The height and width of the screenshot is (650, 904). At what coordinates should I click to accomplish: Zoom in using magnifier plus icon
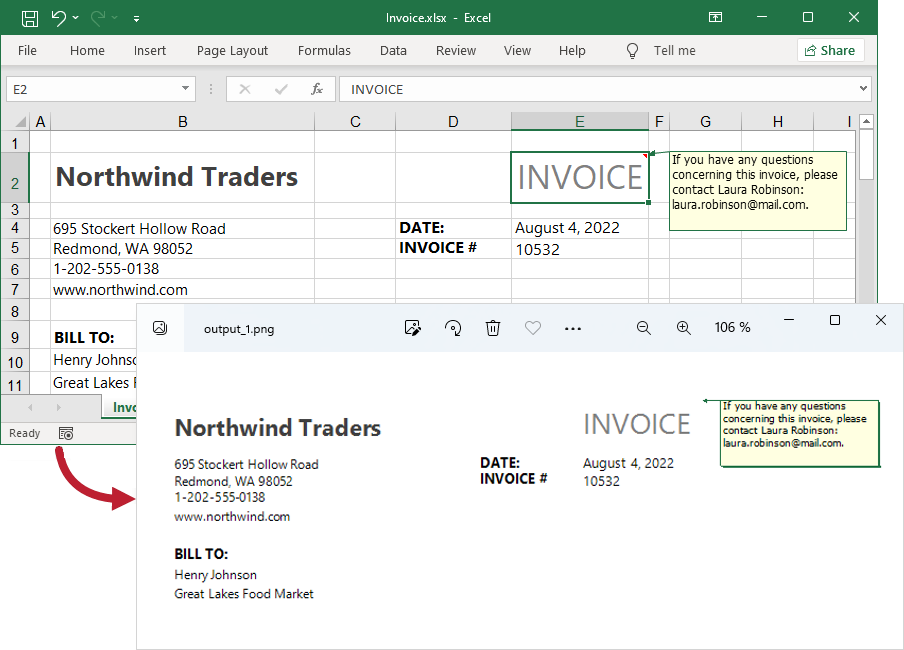(684, 328)
